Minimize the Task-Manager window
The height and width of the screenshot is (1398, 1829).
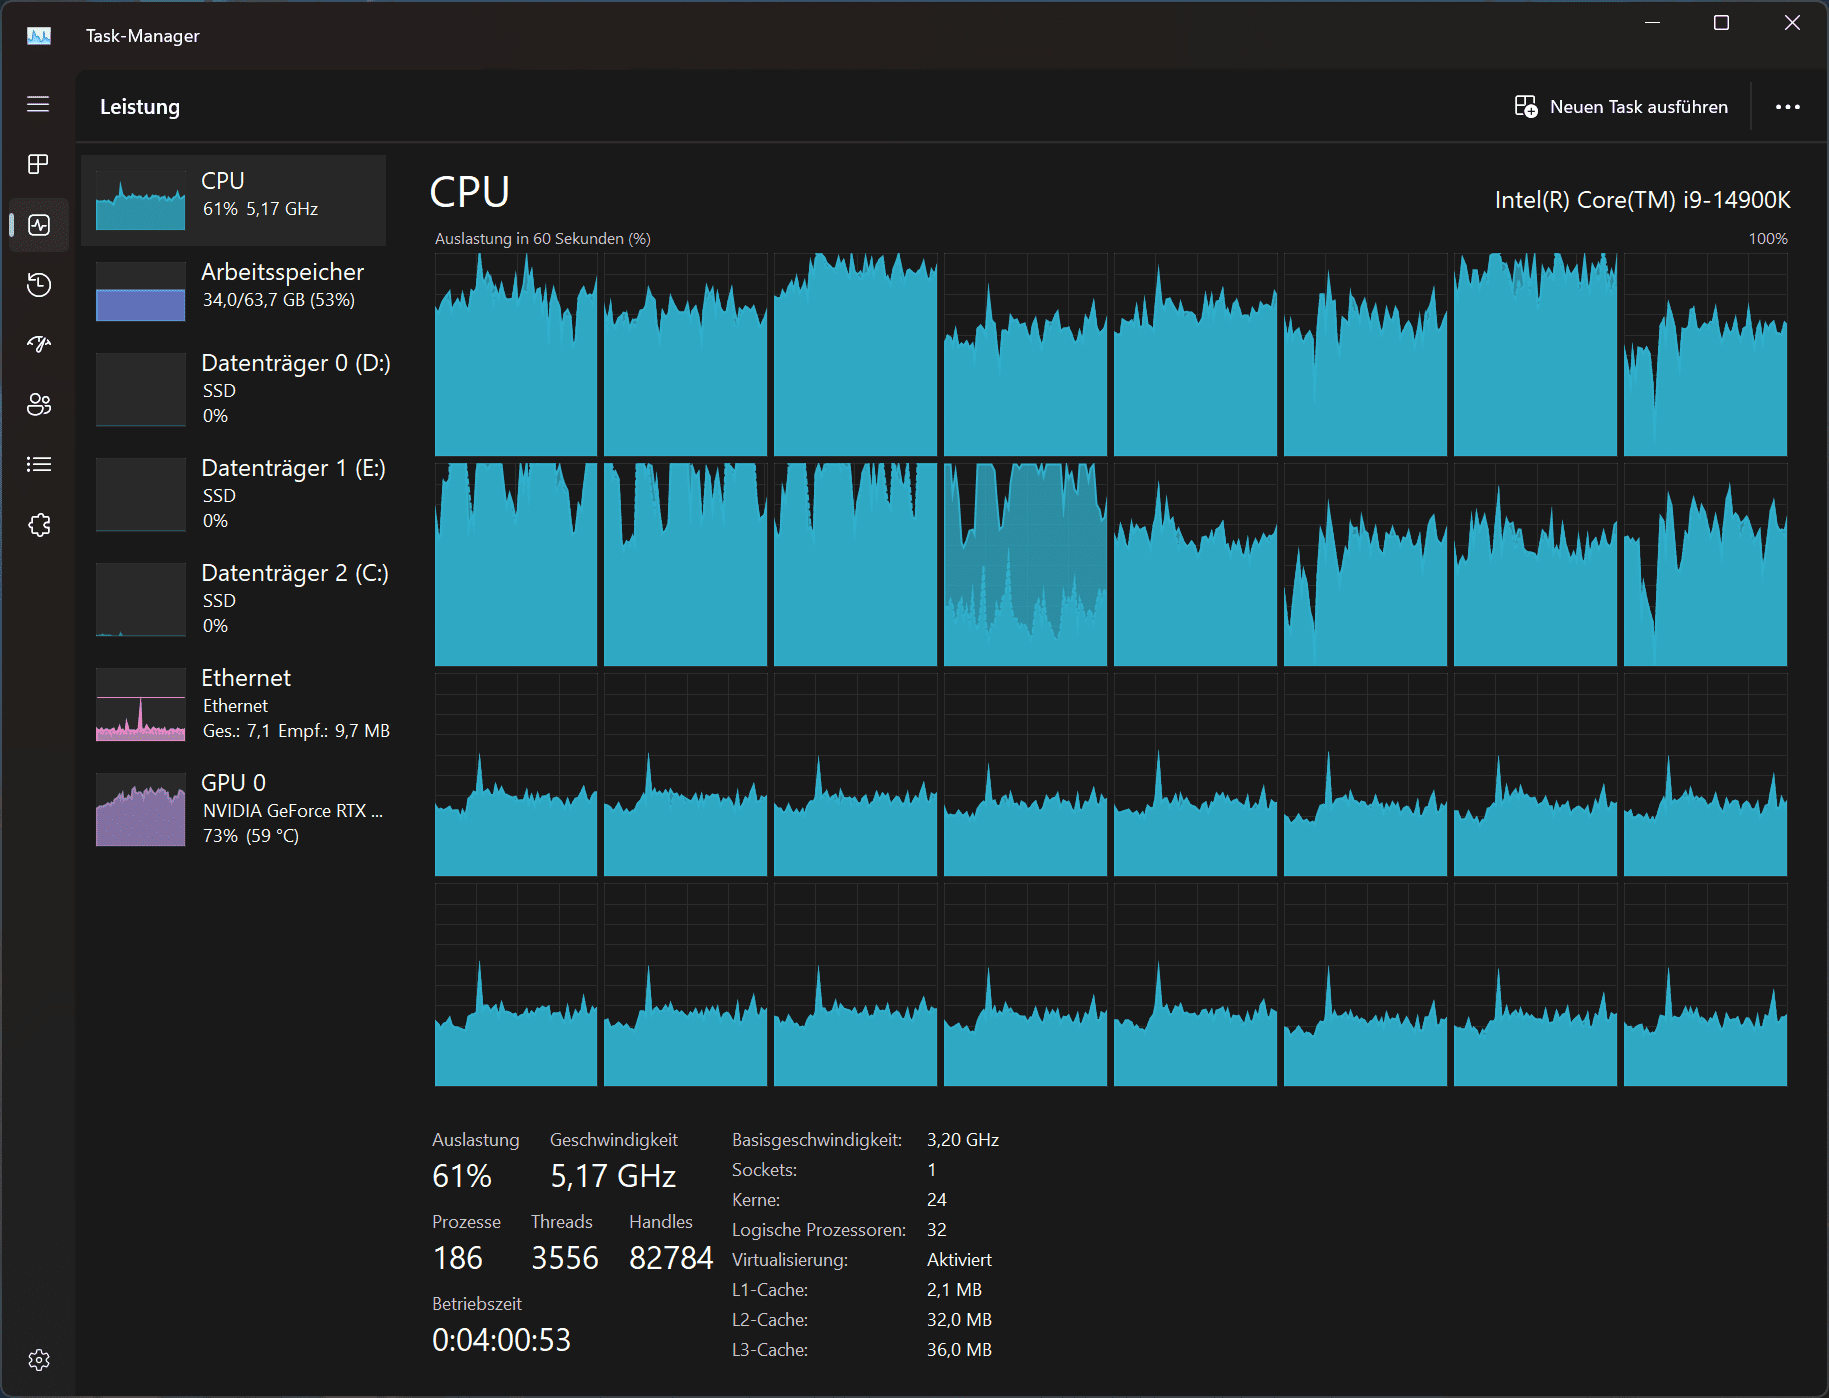coord(1652,23)
